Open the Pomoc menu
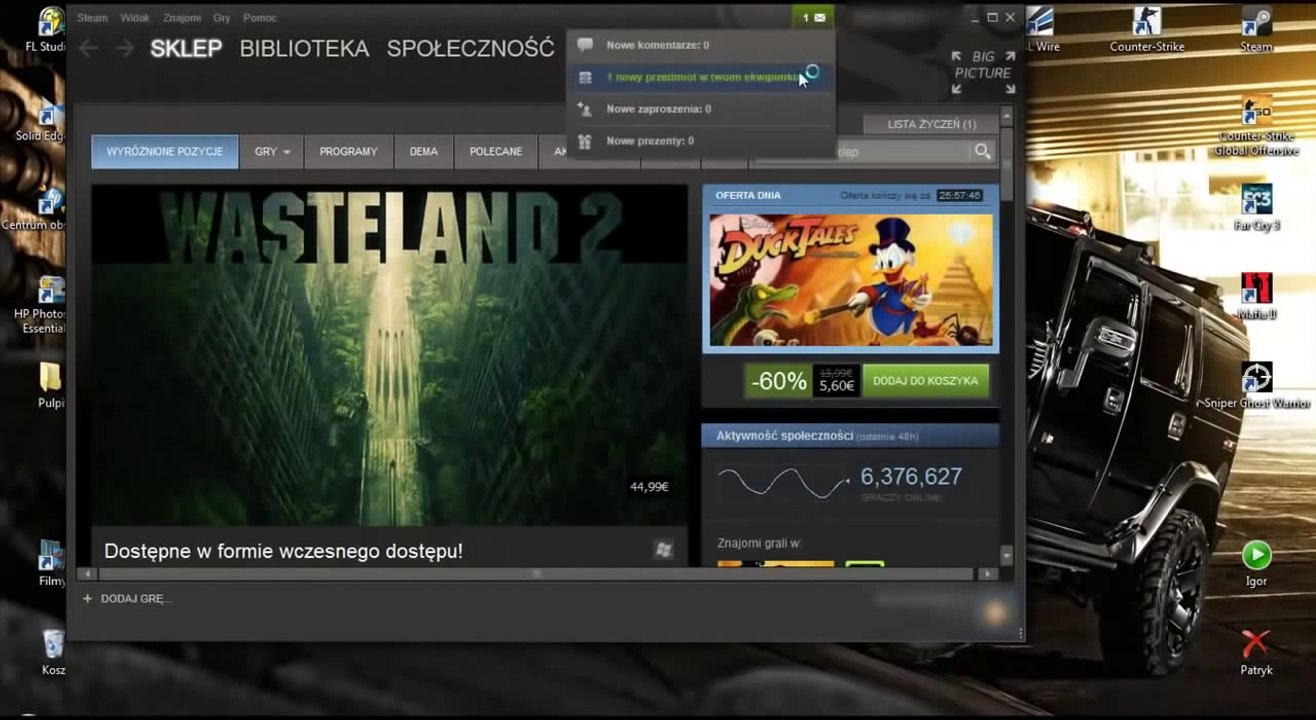The height and width of the screenshot is (720, 1316). (x=260, y=18)
